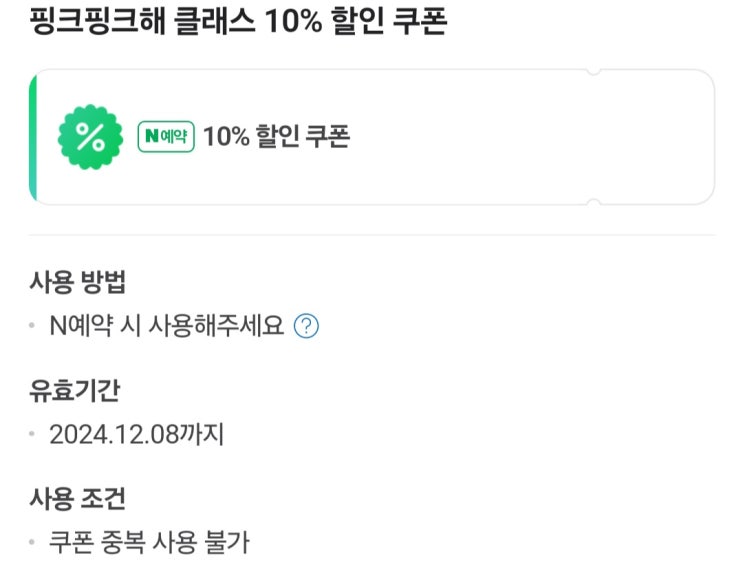Screen dimensions: 743x567
Task: Tap the N예약 시 사용해주세요 text
Action: pyautogui.click(x=167, y=326)
